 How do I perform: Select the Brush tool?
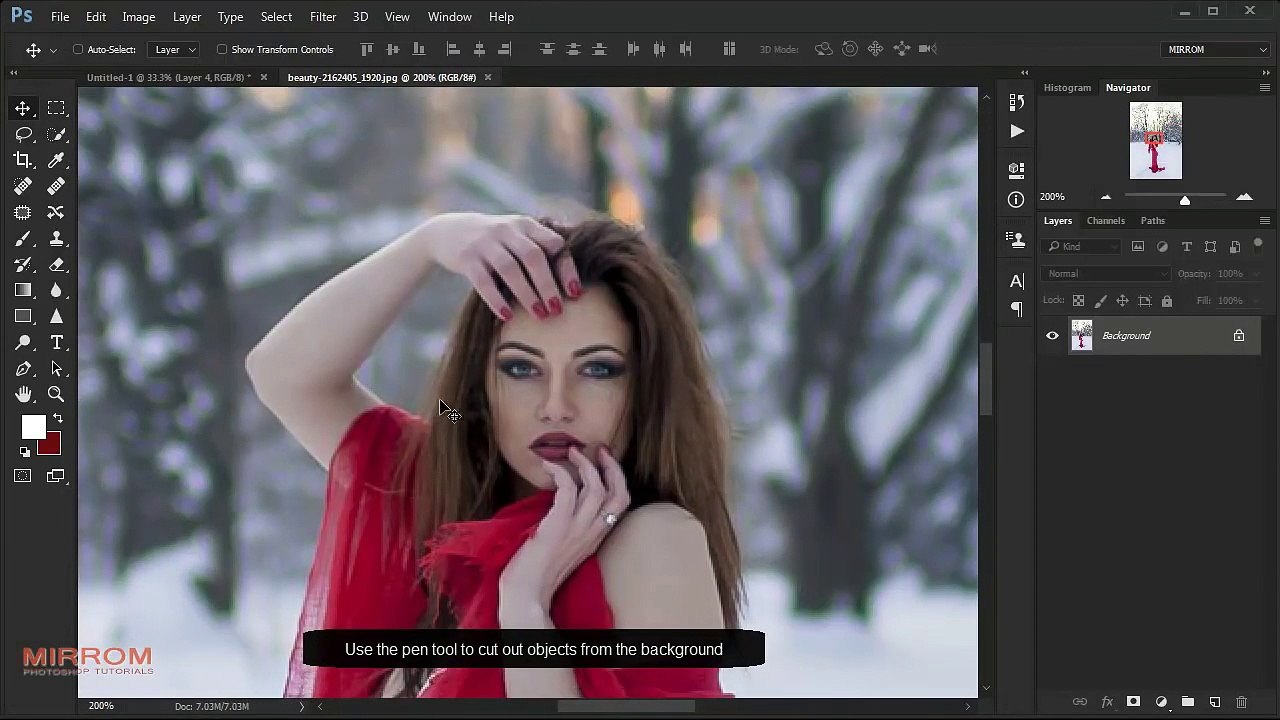[x=23, y=238]
